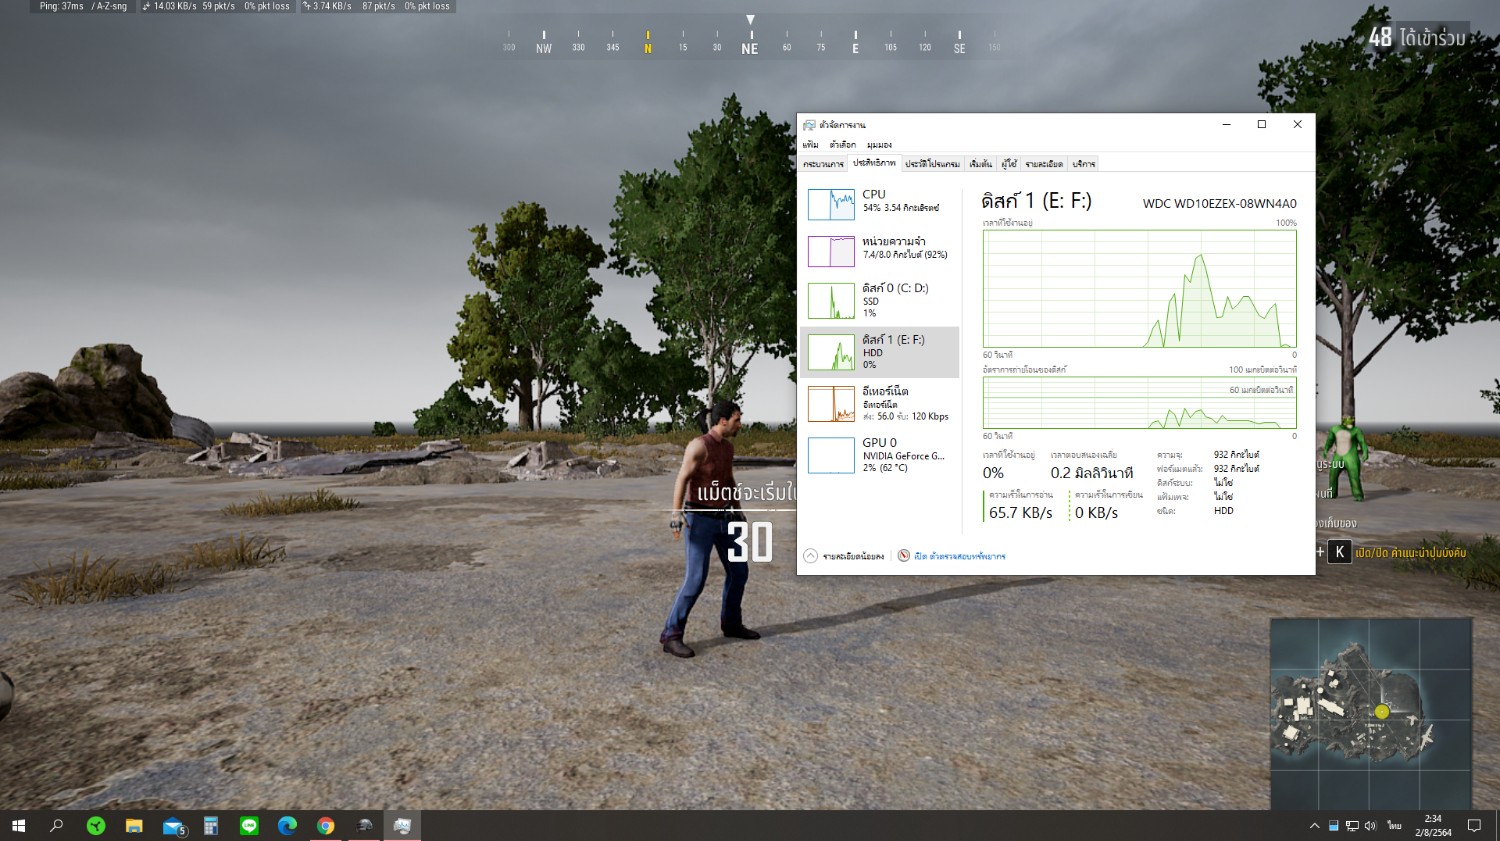This screenshot has width=1500, height=841.
Task: Maximize the Task Manager window
Action: click(1262, 125)
